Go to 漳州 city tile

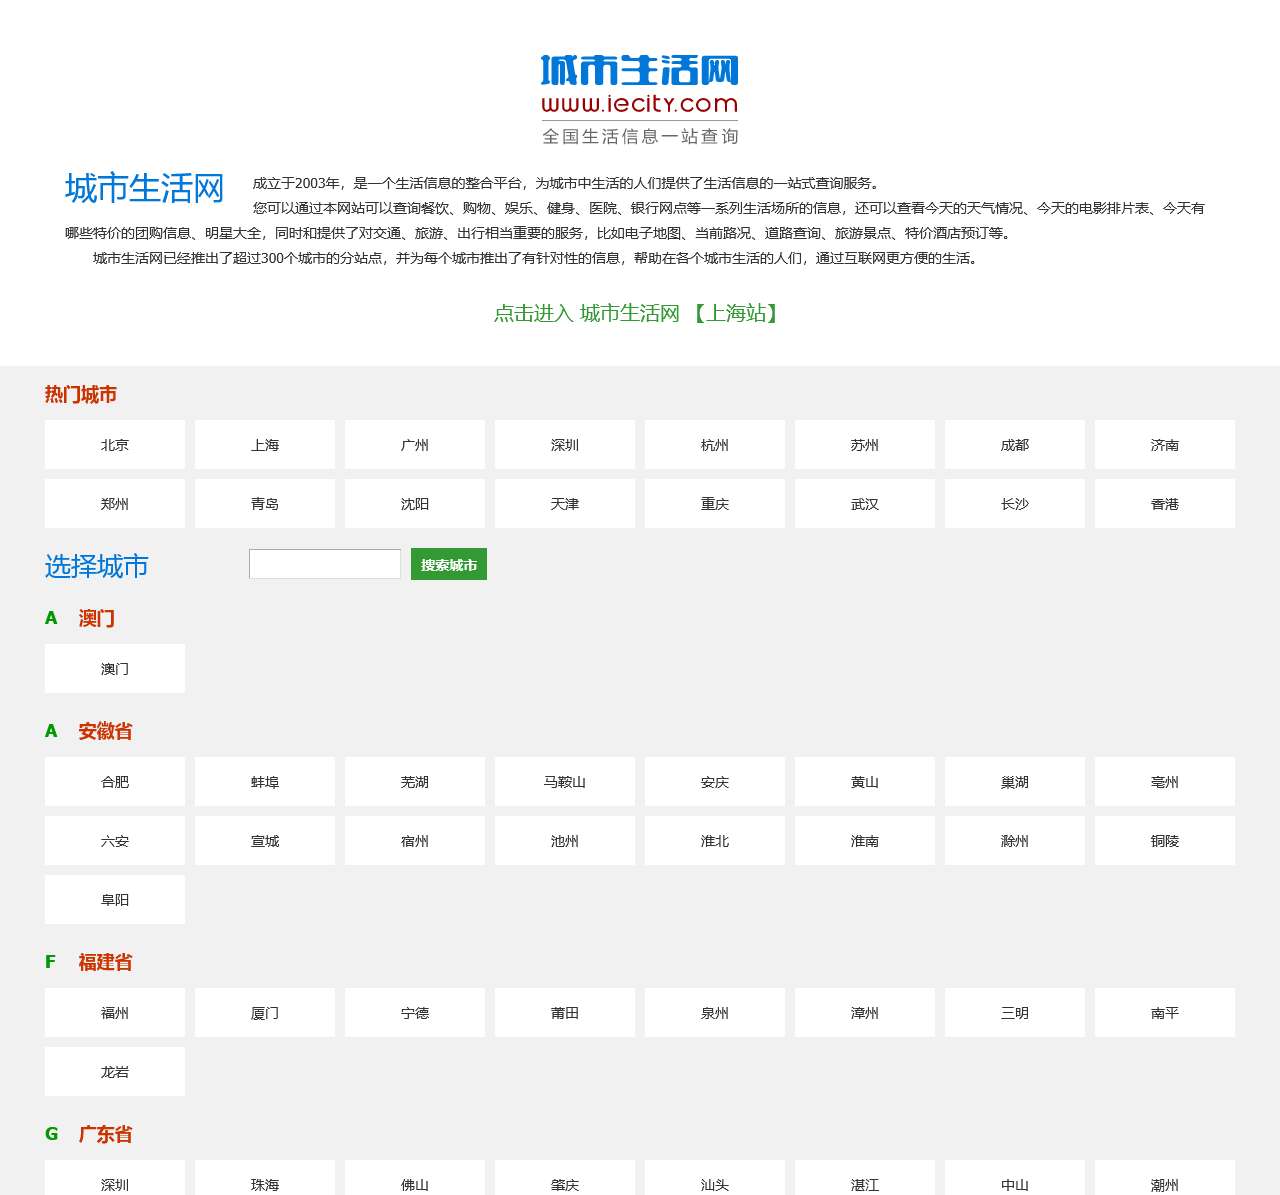point(865,1013)
